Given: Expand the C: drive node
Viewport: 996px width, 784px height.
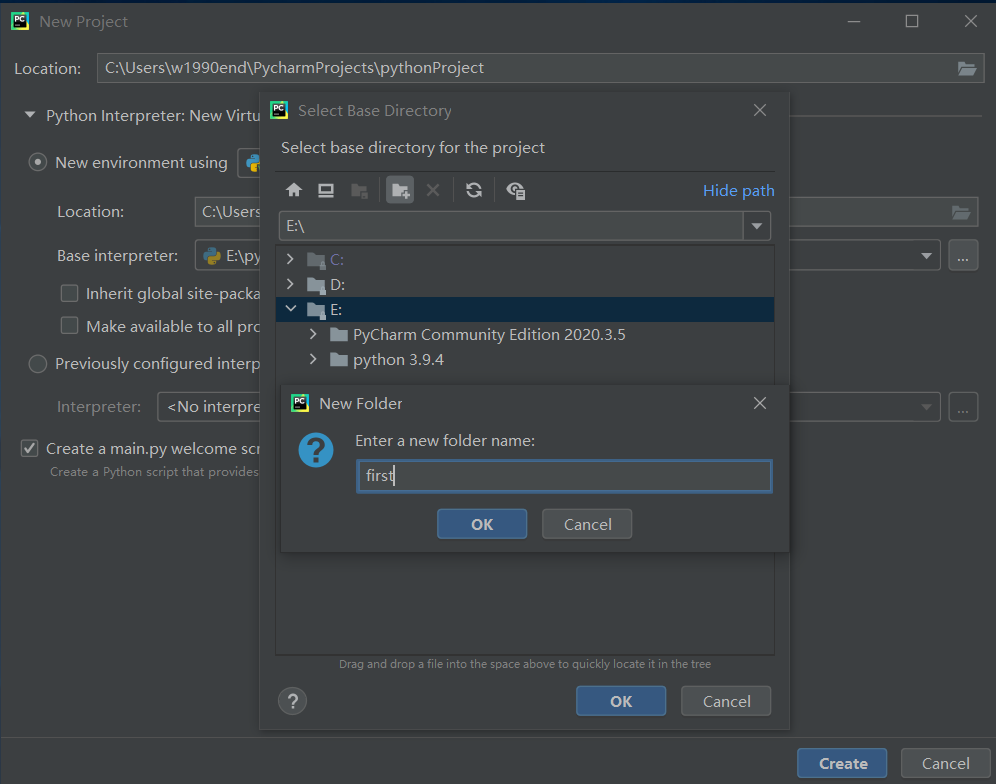Looking at the screenshot, I should point(290,259).
